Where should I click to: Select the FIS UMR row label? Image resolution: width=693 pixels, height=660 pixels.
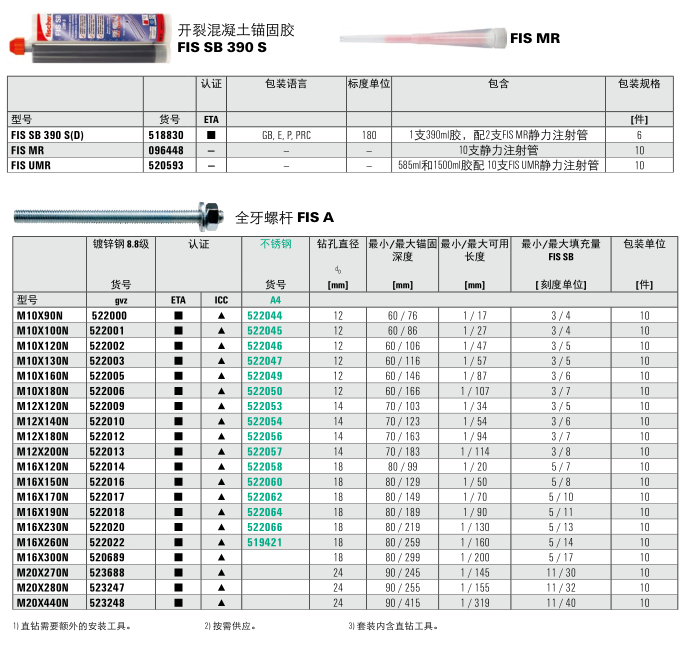pos(31,165)
